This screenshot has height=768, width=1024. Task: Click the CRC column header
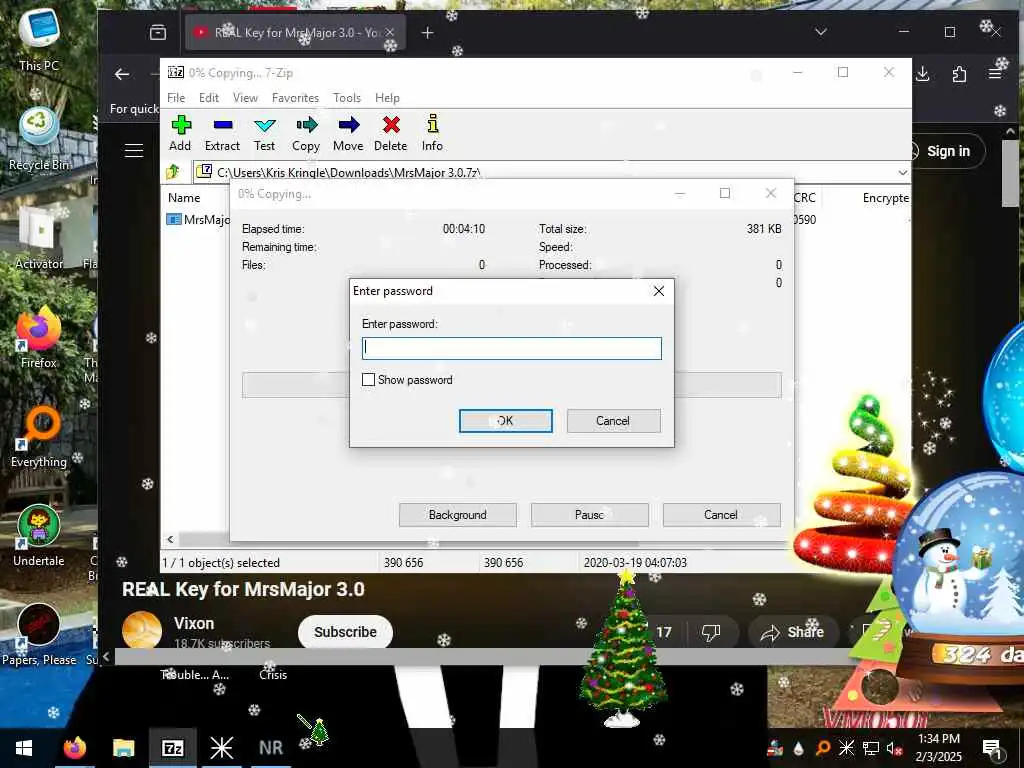(x=805, y=198)
